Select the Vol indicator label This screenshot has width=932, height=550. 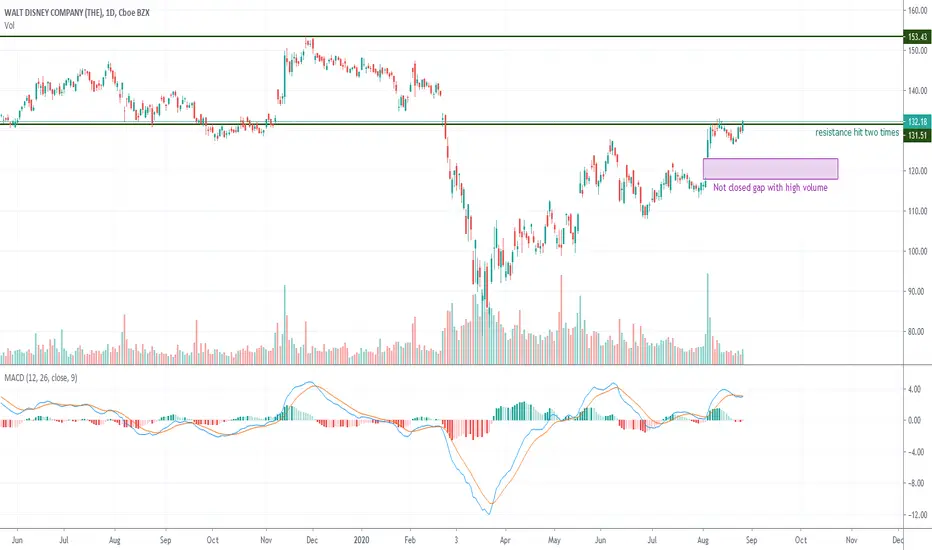(x=9, y=26)
